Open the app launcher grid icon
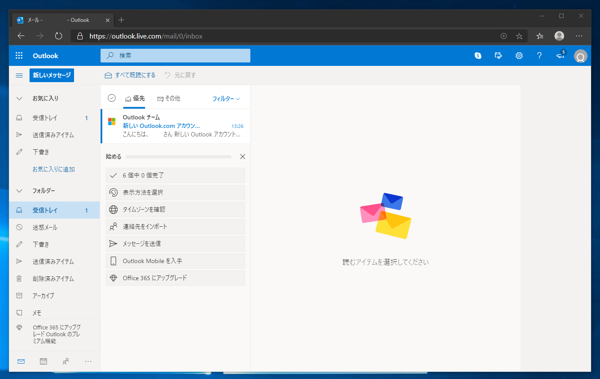 (x=19, y=56)
